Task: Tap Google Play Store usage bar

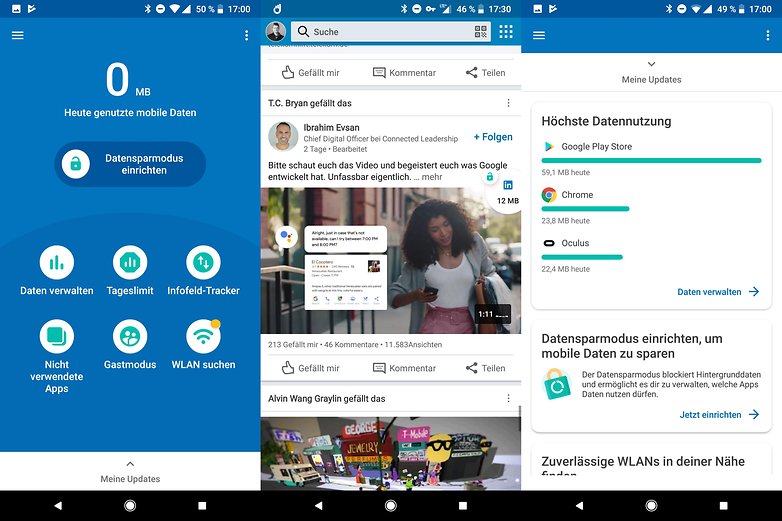Action: click(651, 161)
